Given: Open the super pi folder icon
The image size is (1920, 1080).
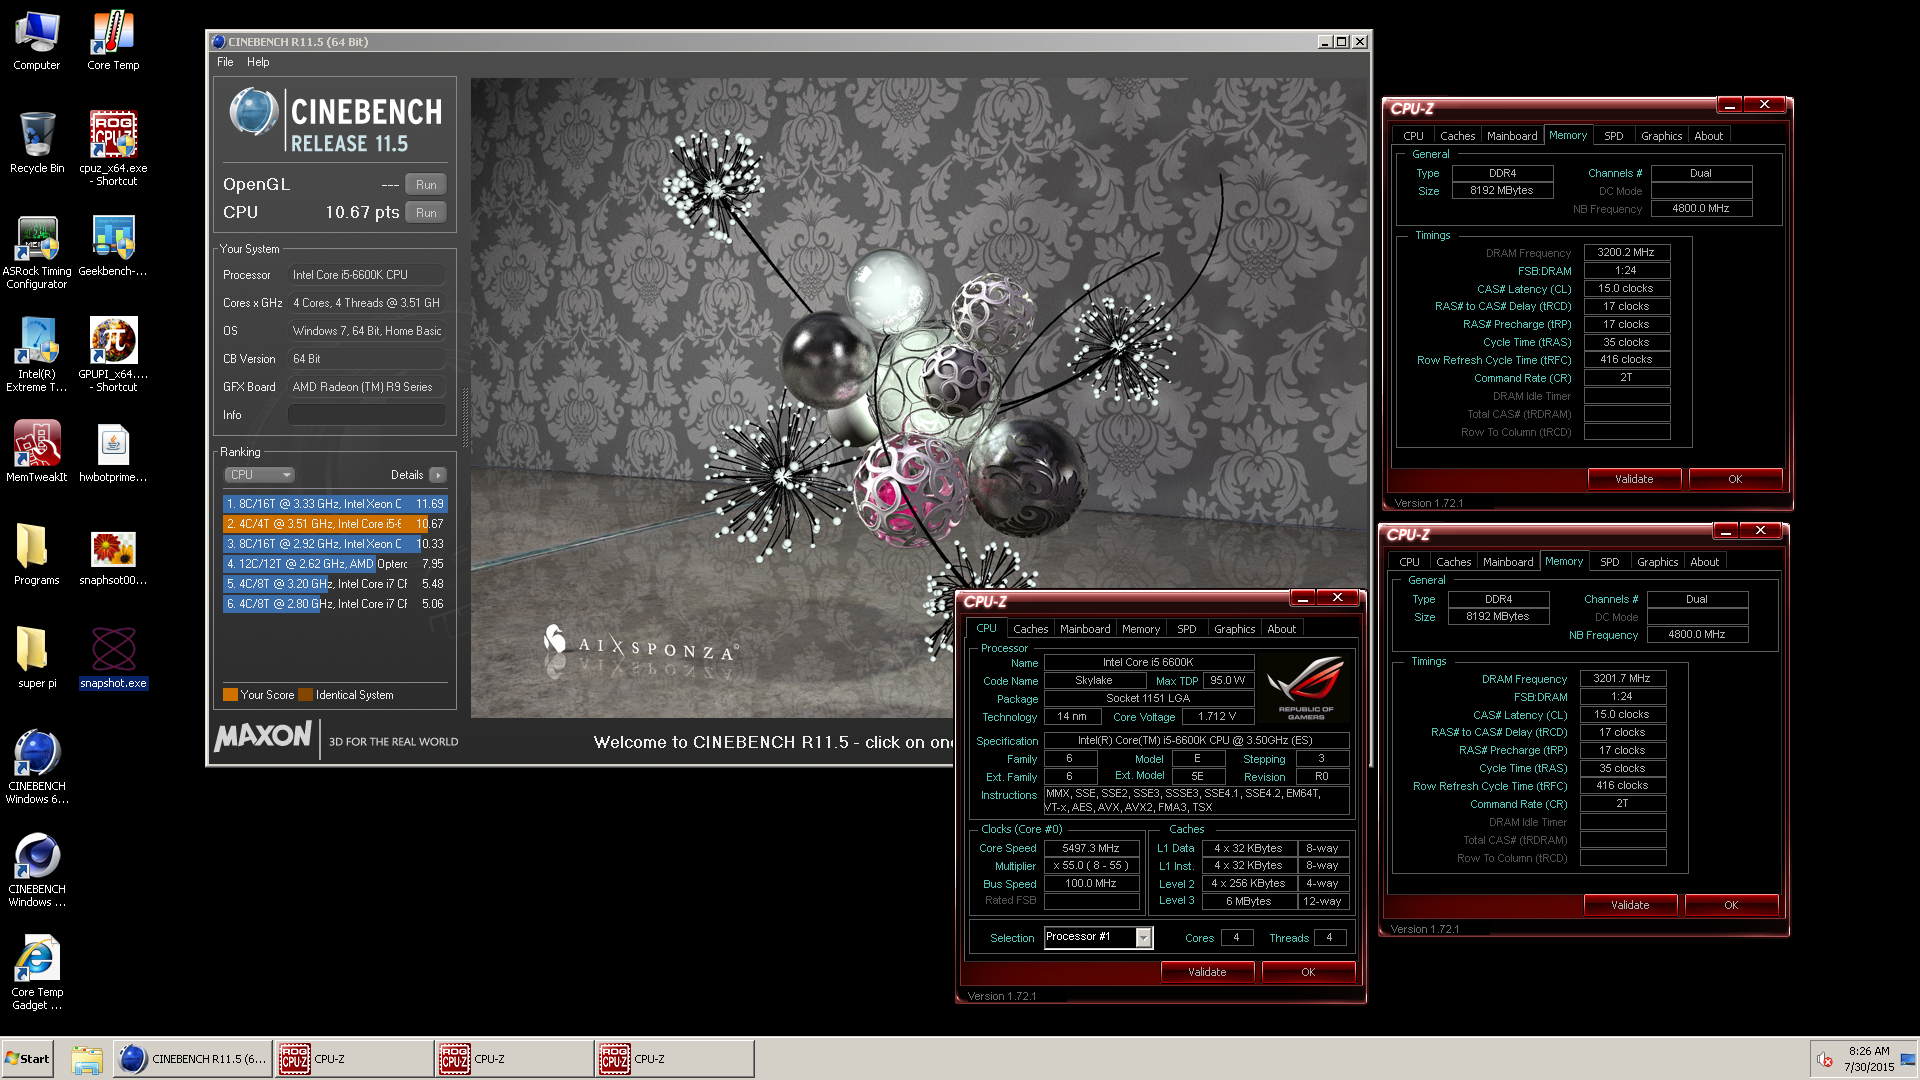Looking at the screenshot, I should [37, 658].
